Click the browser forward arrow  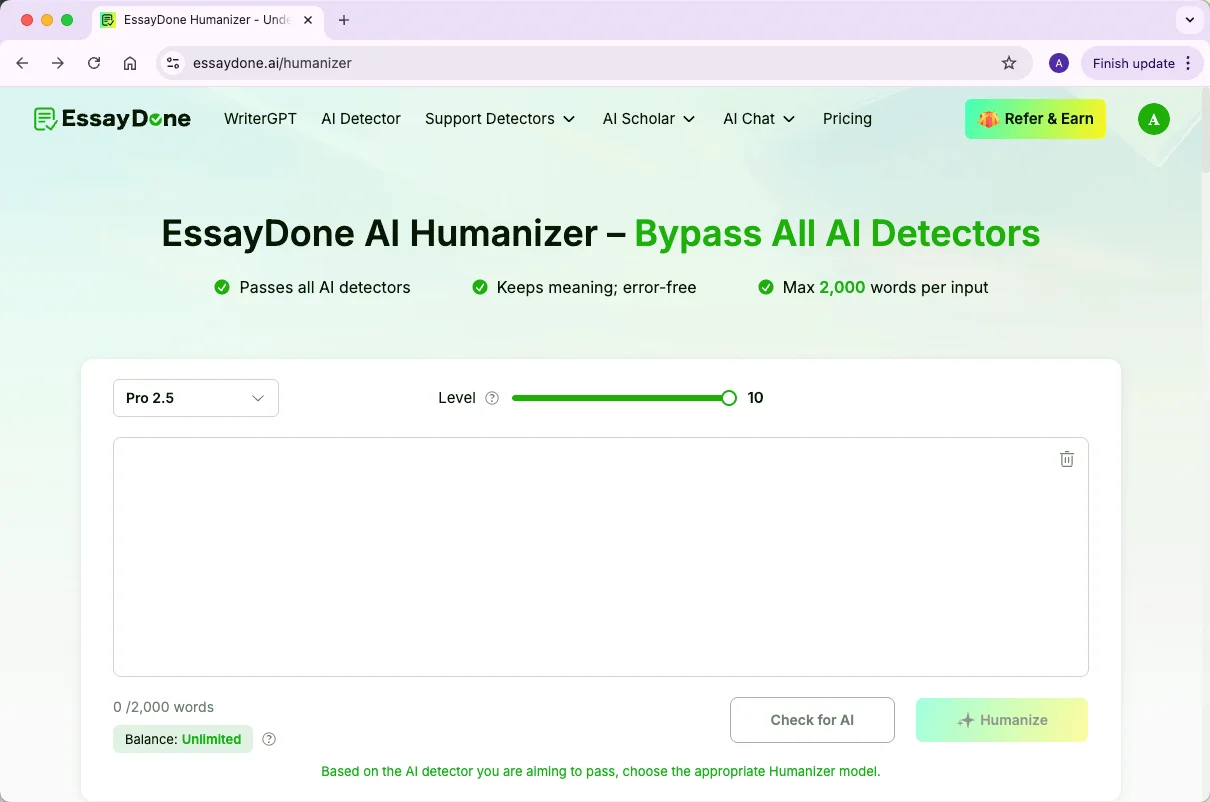tap(58, 63)
